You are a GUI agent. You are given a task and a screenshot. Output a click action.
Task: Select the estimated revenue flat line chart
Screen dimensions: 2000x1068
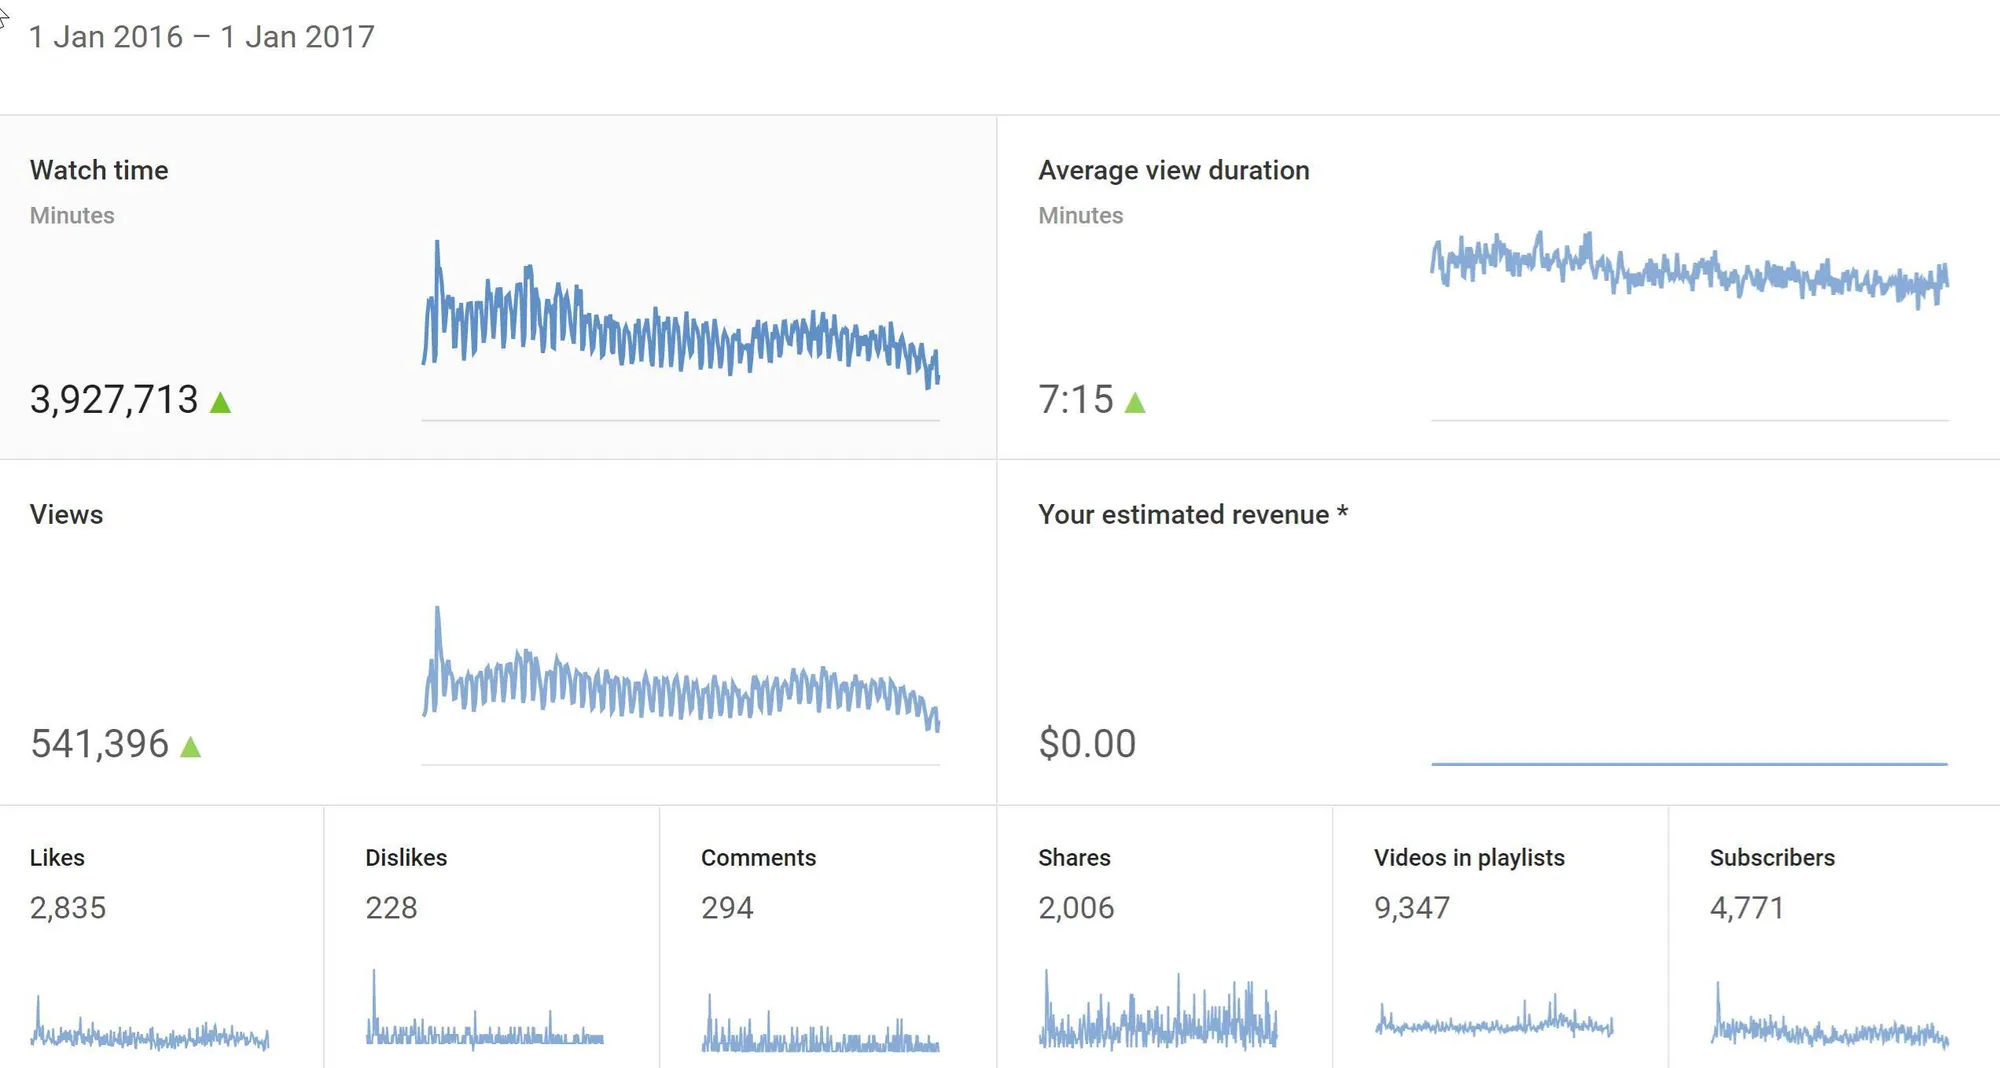(1690, 763)
